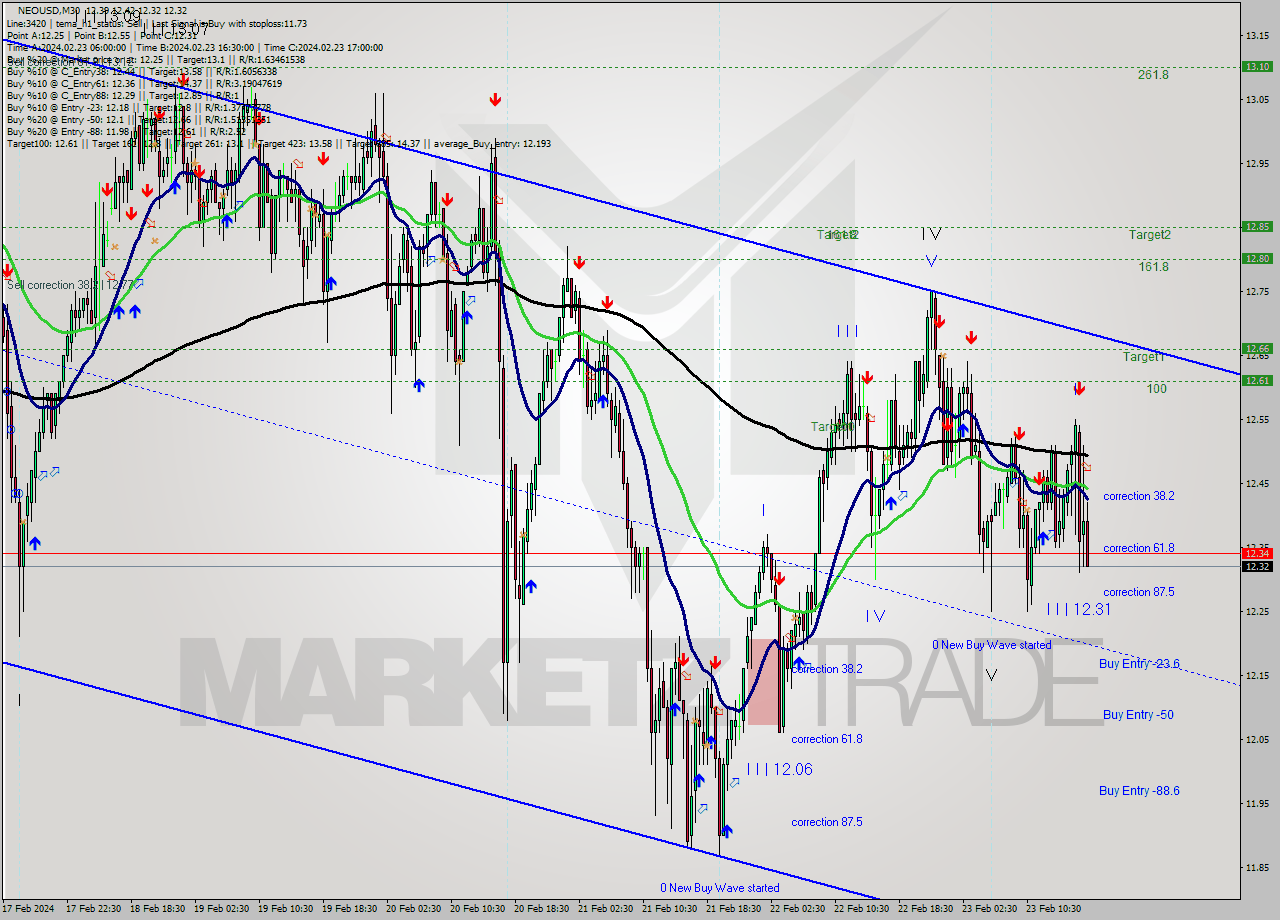
Task: Click the '22 Feb 10:30' time label
Action: pyautogui.click(x=862, y=909)
